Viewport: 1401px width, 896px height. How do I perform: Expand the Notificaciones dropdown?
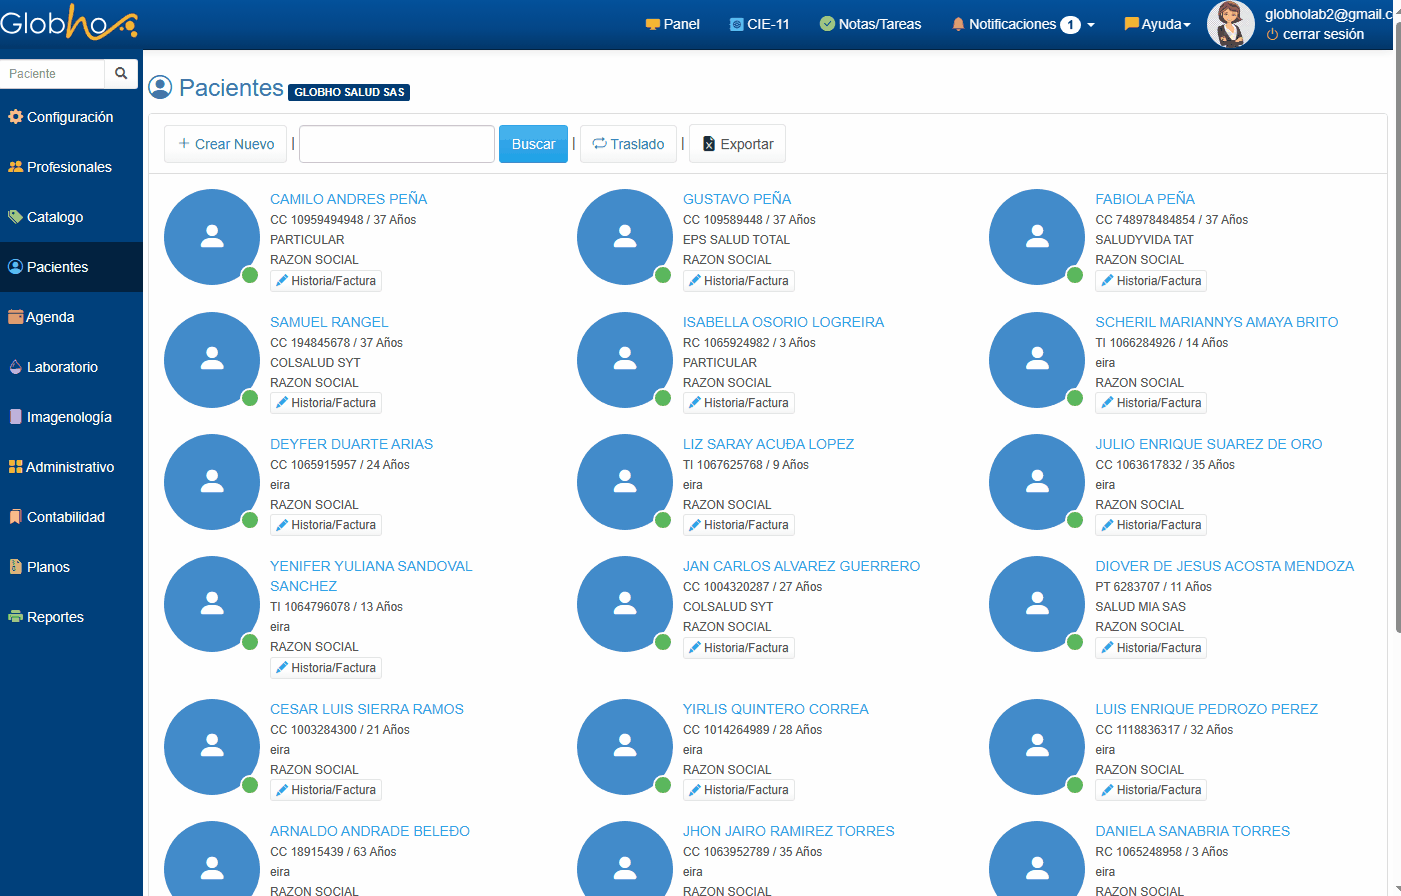pos(1023,24)
